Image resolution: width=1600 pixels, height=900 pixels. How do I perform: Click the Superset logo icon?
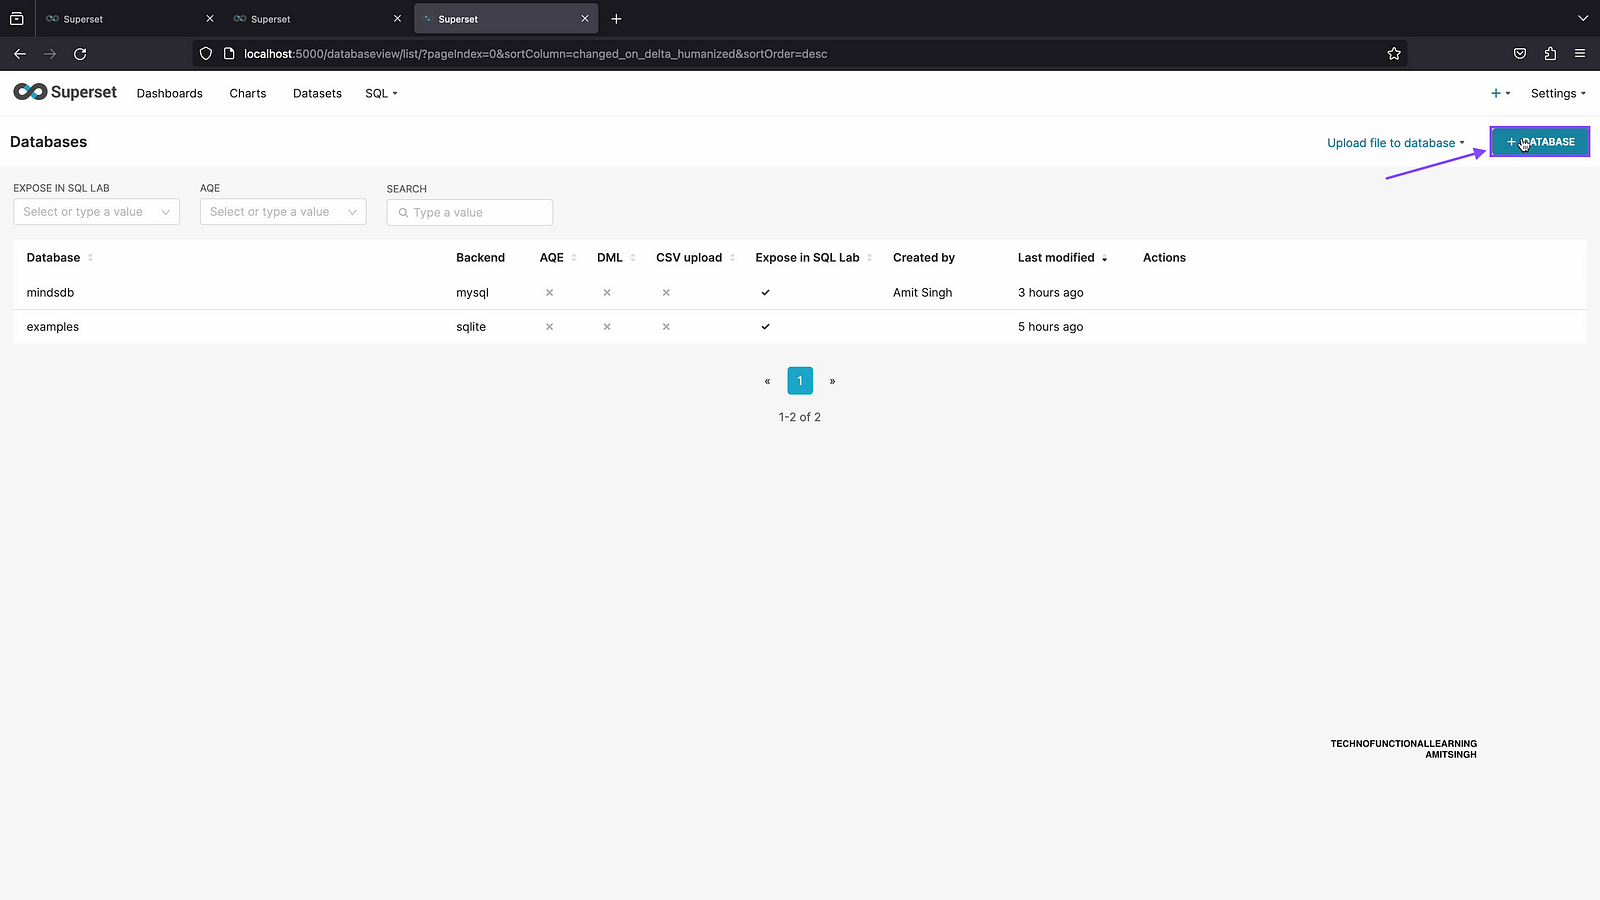[30, 92]
